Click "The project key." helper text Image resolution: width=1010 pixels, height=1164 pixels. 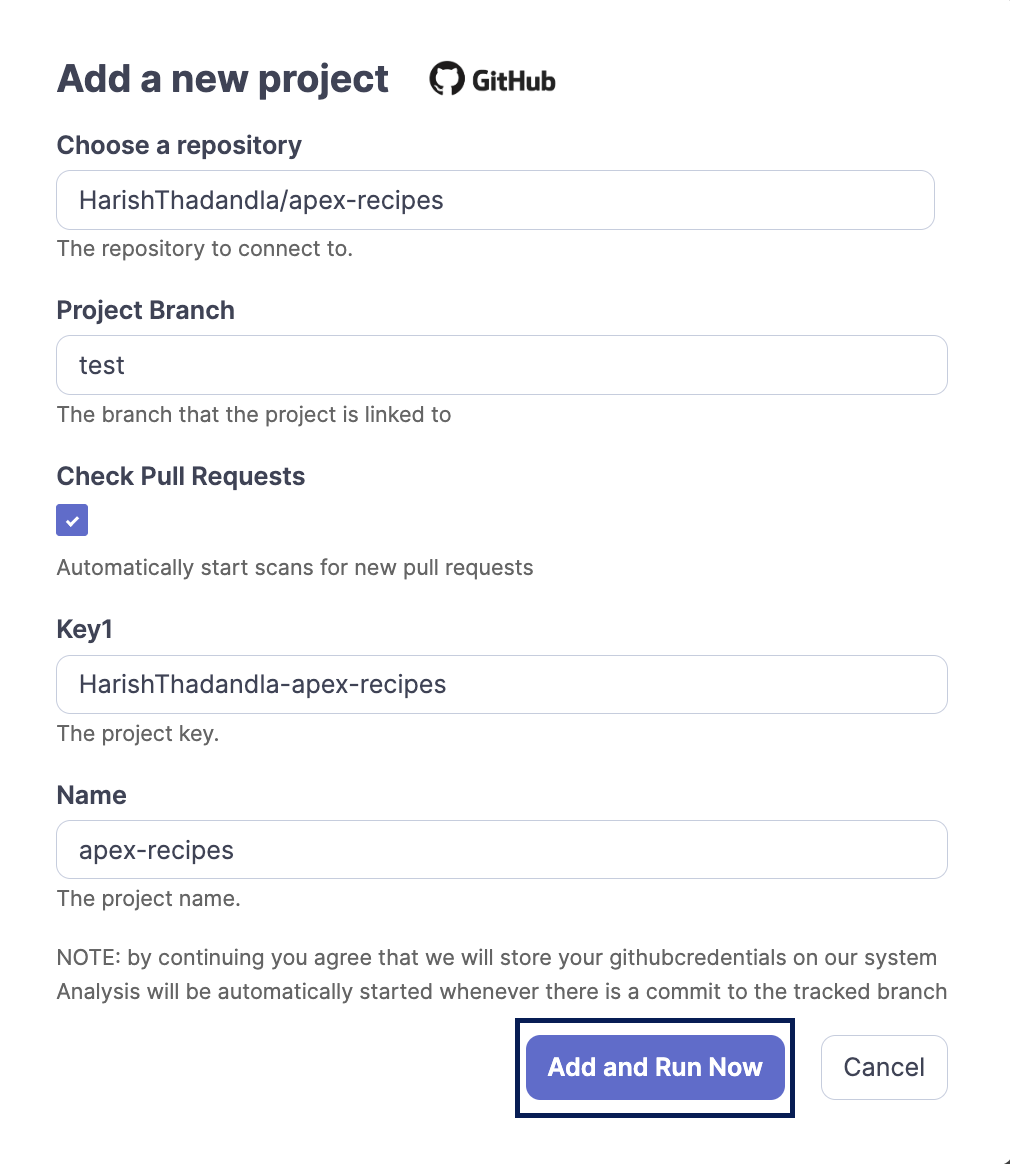[138, 733]
